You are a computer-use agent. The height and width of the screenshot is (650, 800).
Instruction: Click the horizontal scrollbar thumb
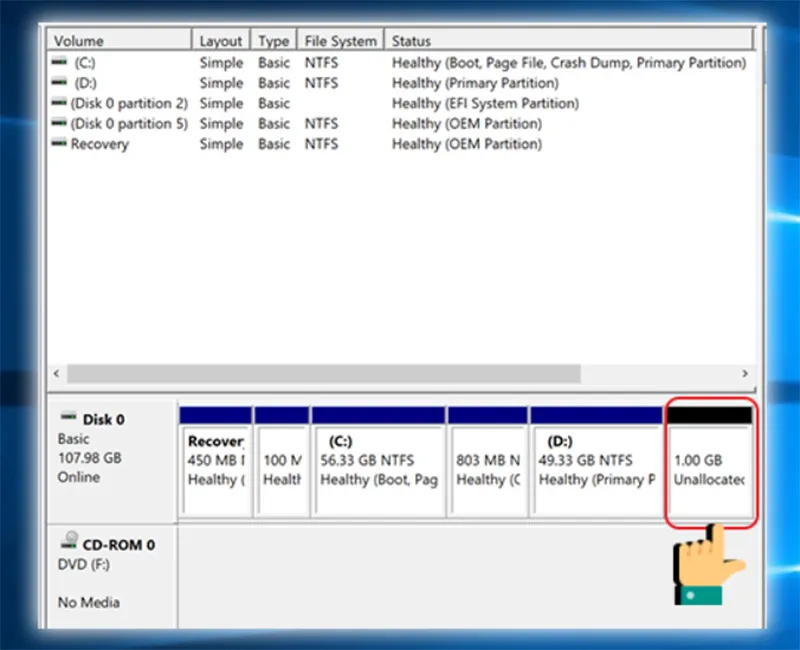tap(323, 373)
